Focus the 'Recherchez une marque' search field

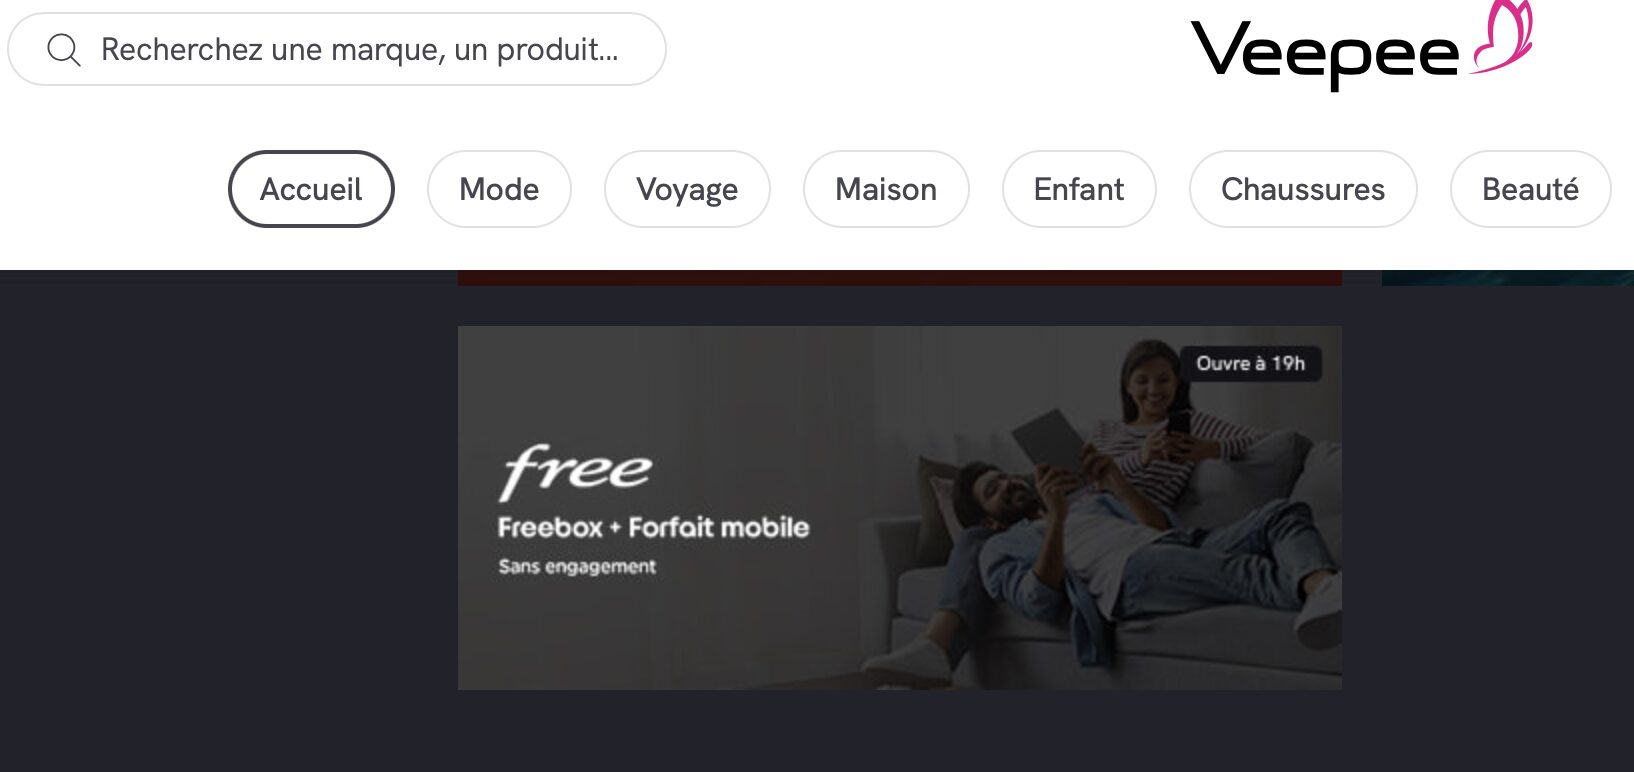(337, 49)
